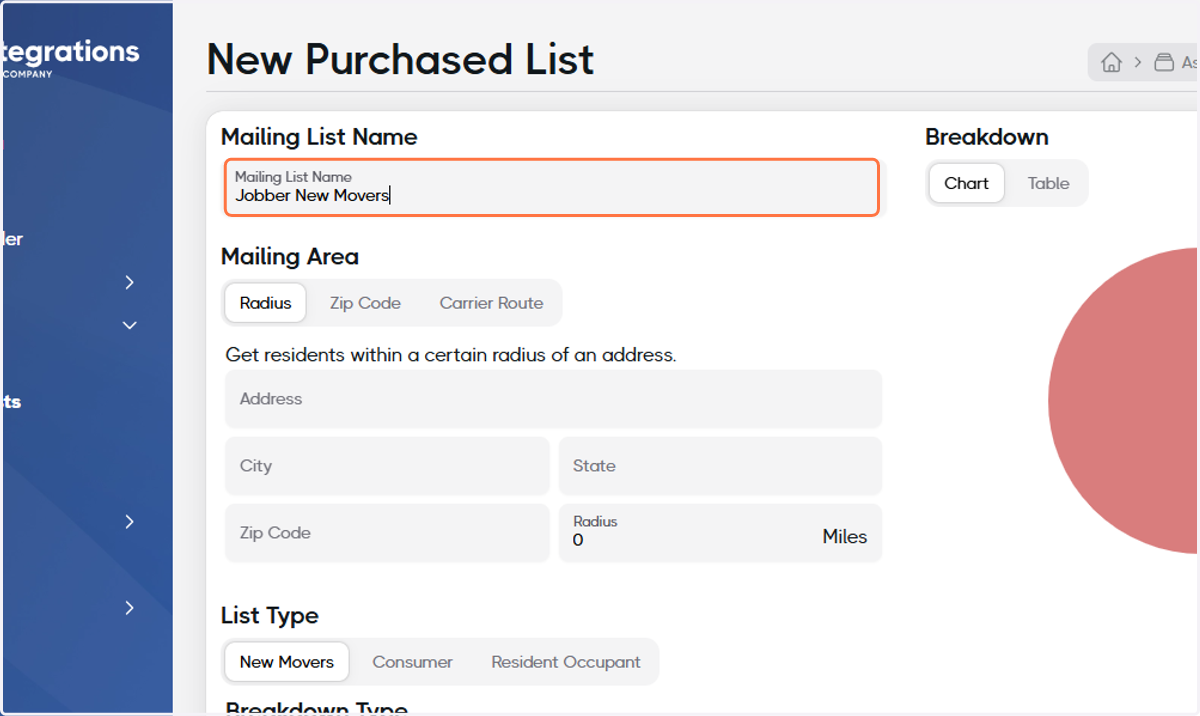This screenshot has height=716, width=1200.
Task: Select Consumer list type
Action: 412,662
